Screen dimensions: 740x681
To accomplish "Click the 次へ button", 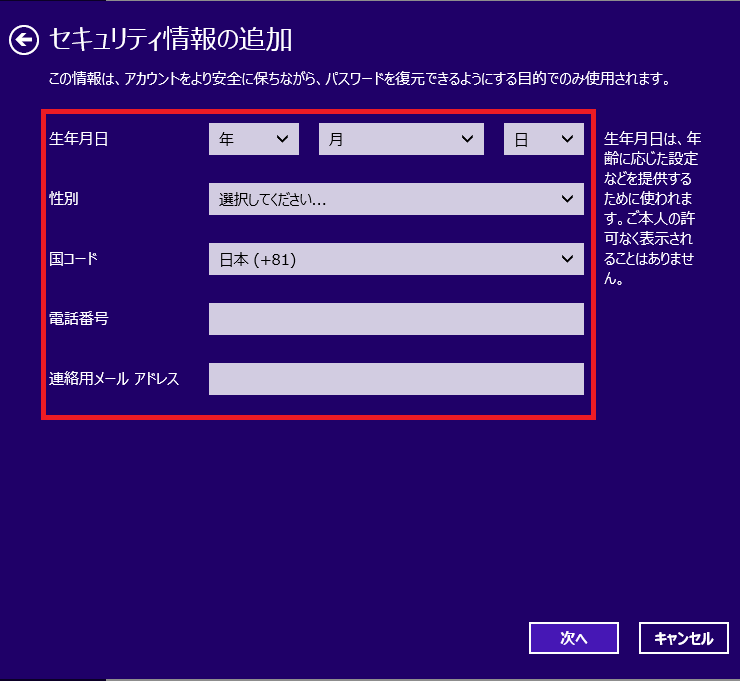I will click(574, 638).
